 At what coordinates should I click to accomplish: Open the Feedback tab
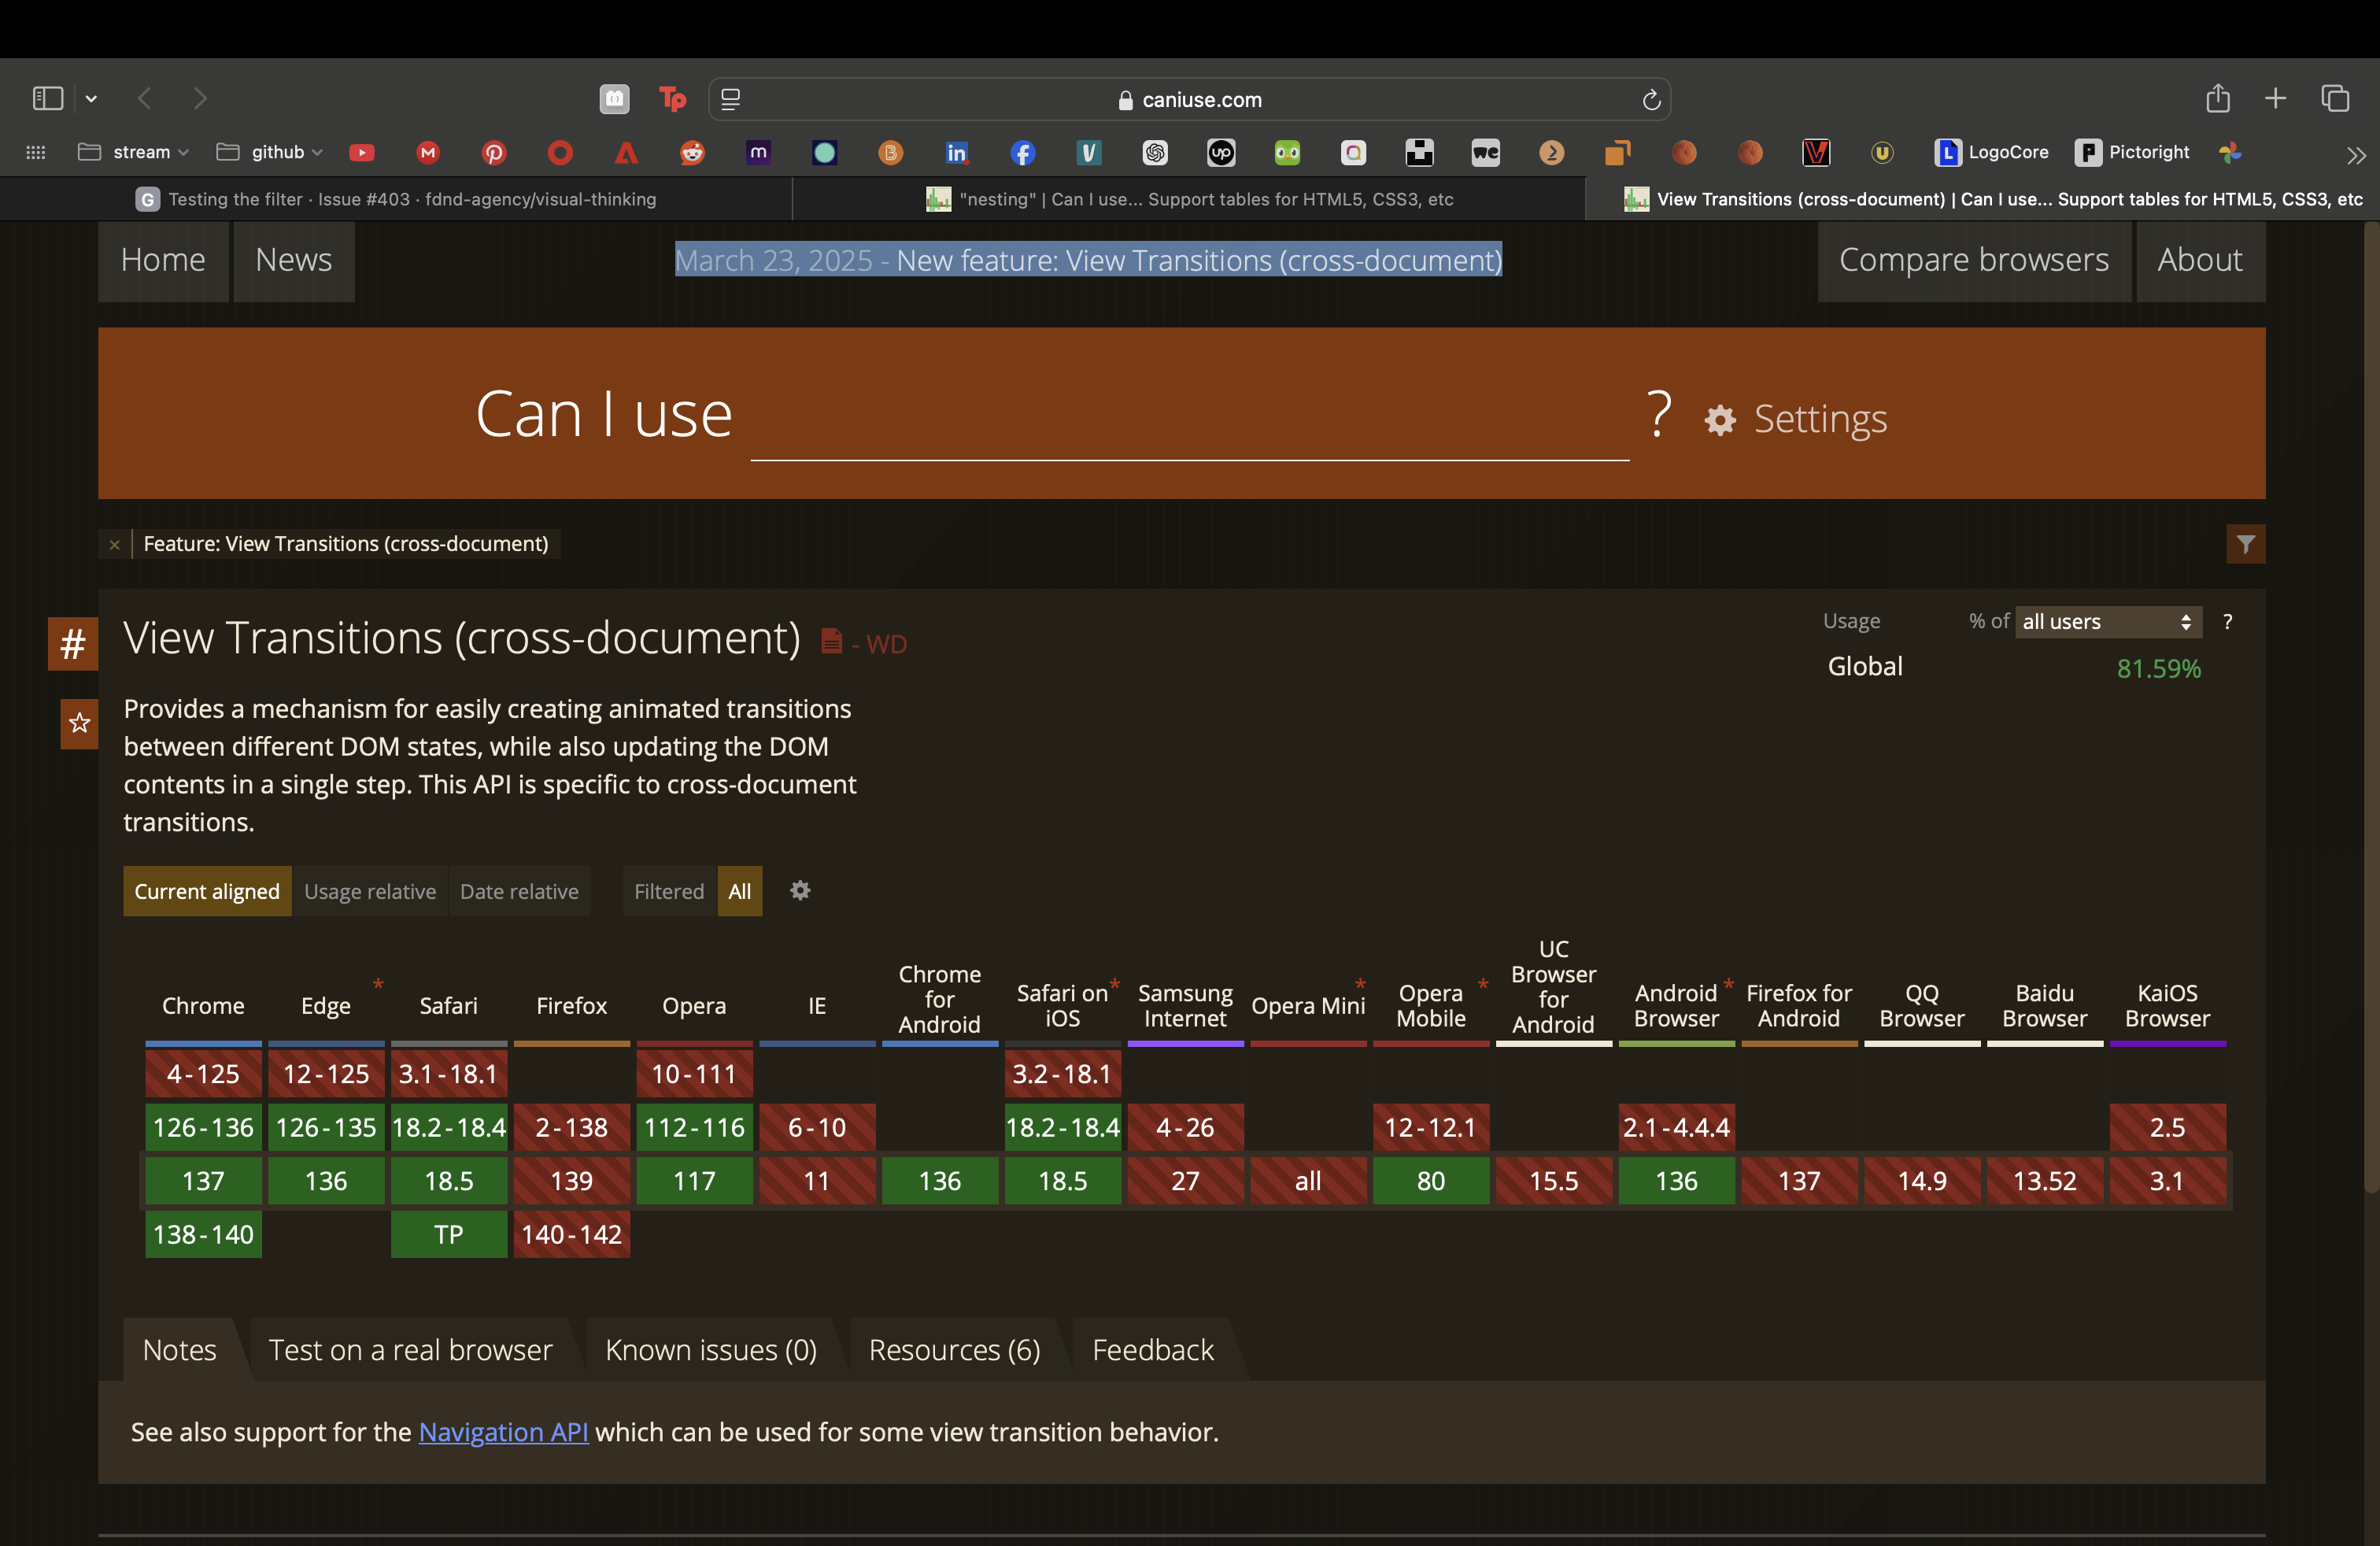coord(1153,1350)
